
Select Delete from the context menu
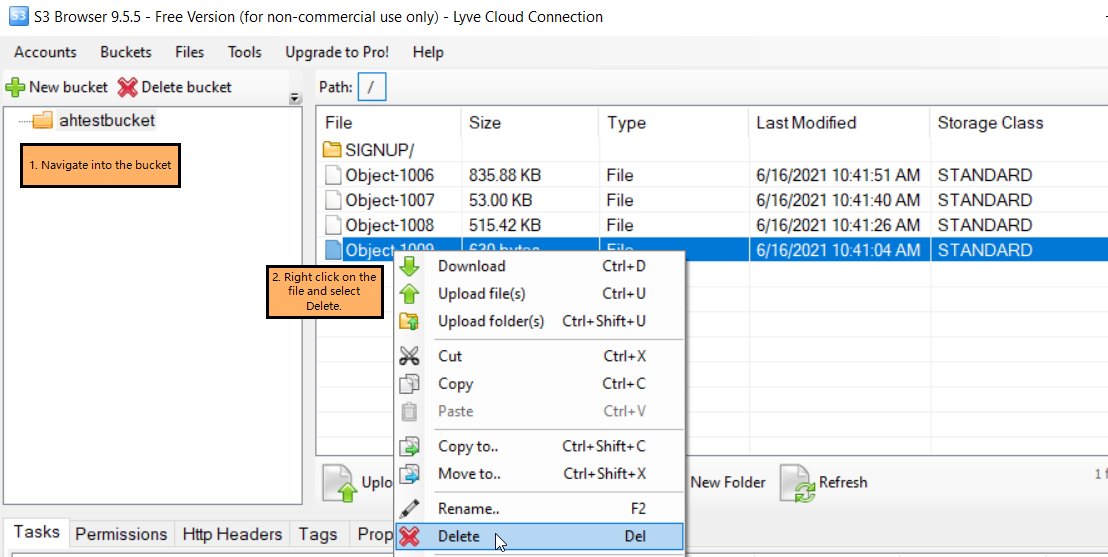click(459, 537)
